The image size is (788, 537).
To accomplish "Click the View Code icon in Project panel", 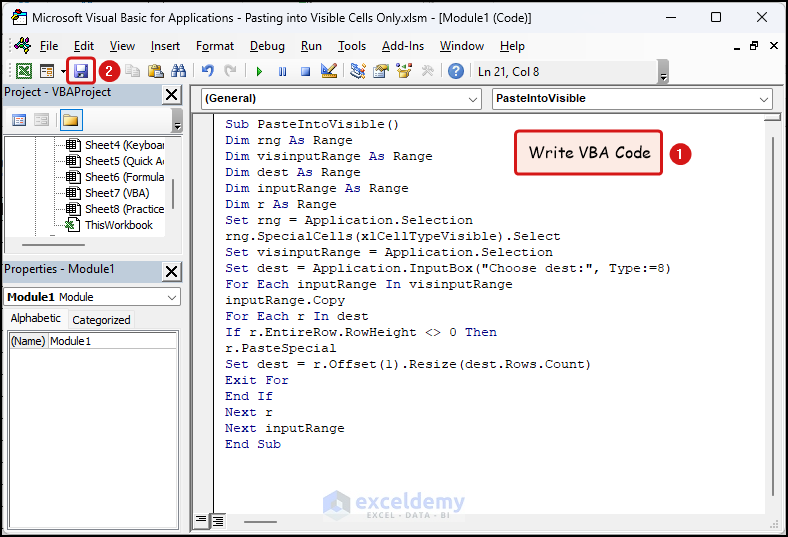I will pyautogui.click(x=19, y=120).
